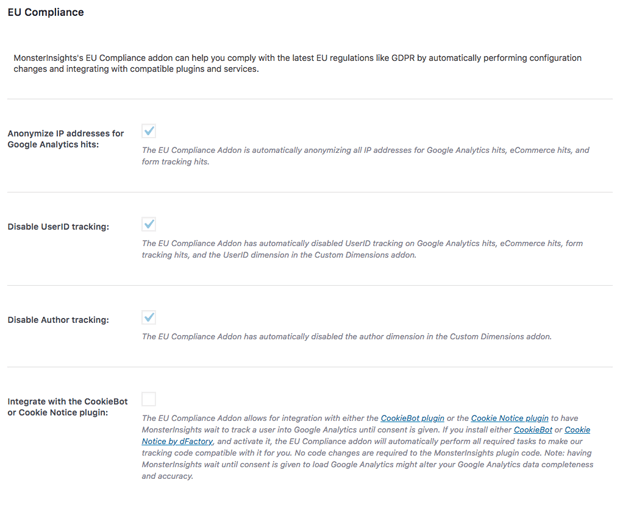Click the "EU Compliance" section heading

pyautogui.click(x=46, y=13)
